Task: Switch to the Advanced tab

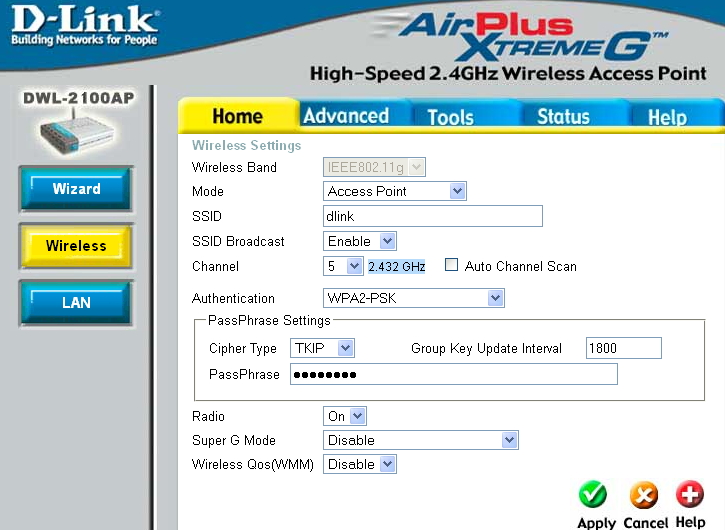Action: (x=346, y=116)
